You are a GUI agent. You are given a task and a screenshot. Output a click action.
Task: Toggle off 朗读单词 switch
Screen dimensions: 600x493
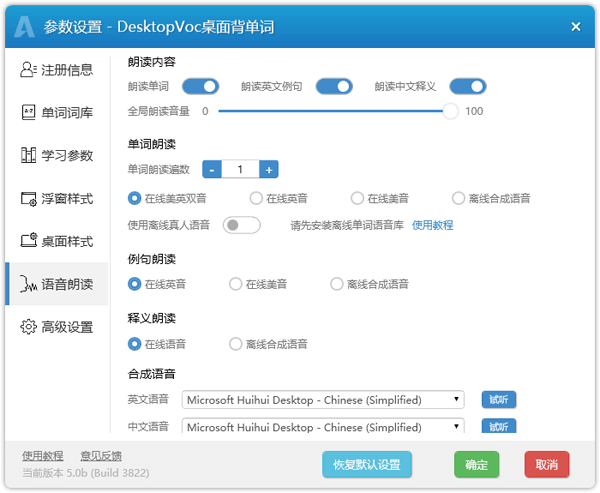(x=201, y=87)
